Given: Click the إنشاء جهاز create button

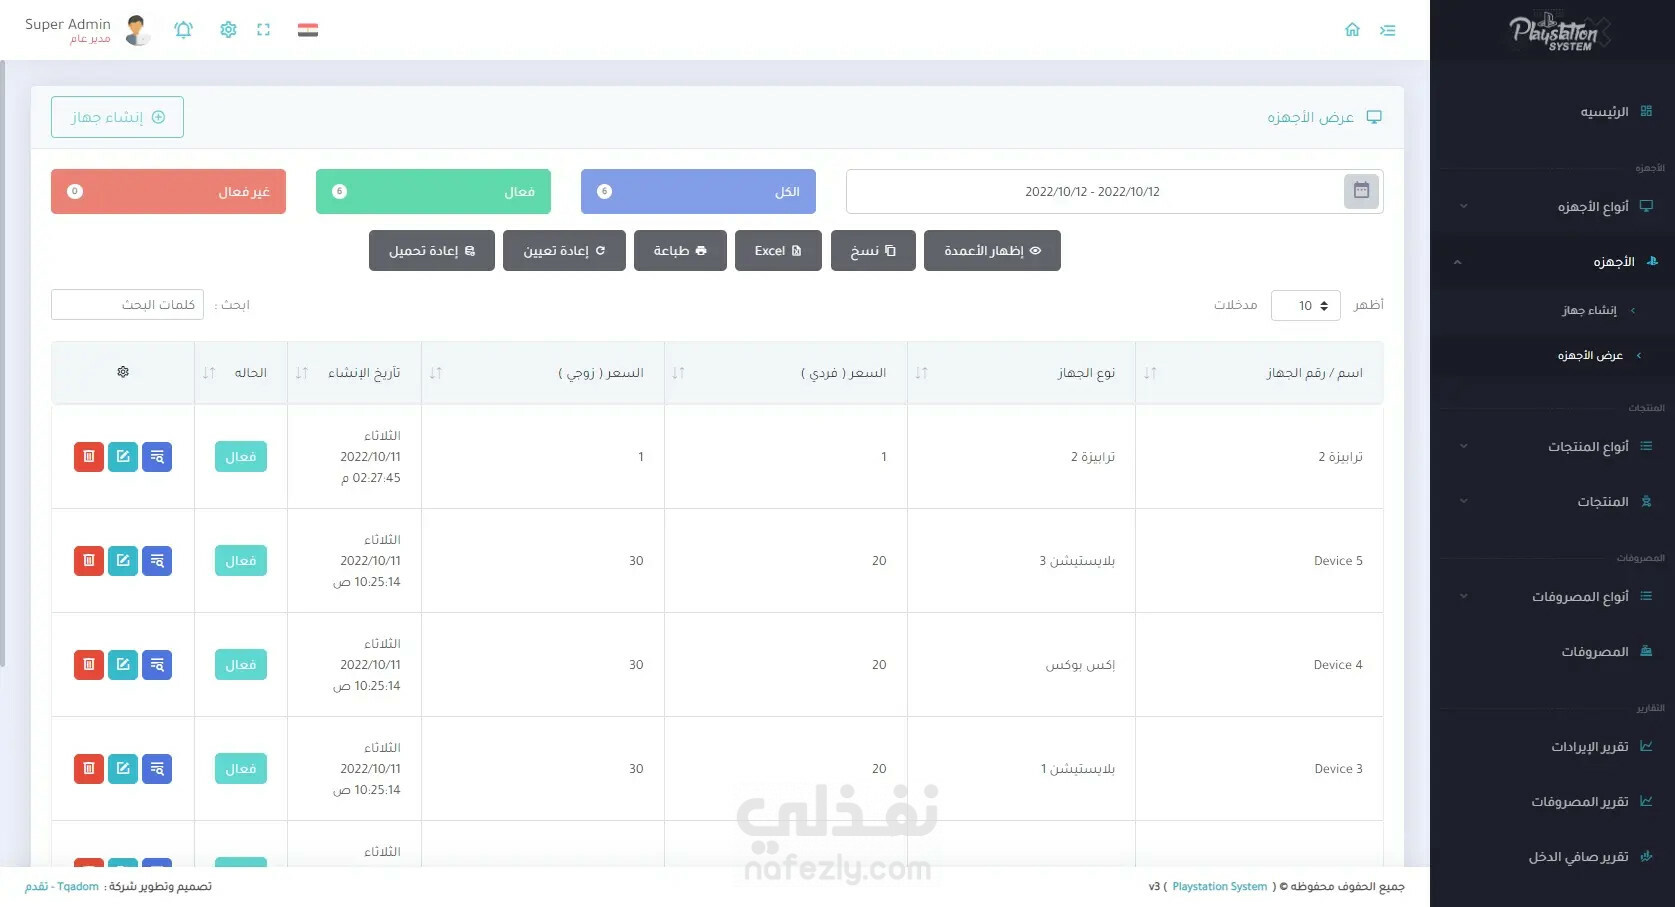Looking at the screenshot, I should (117, 117).
